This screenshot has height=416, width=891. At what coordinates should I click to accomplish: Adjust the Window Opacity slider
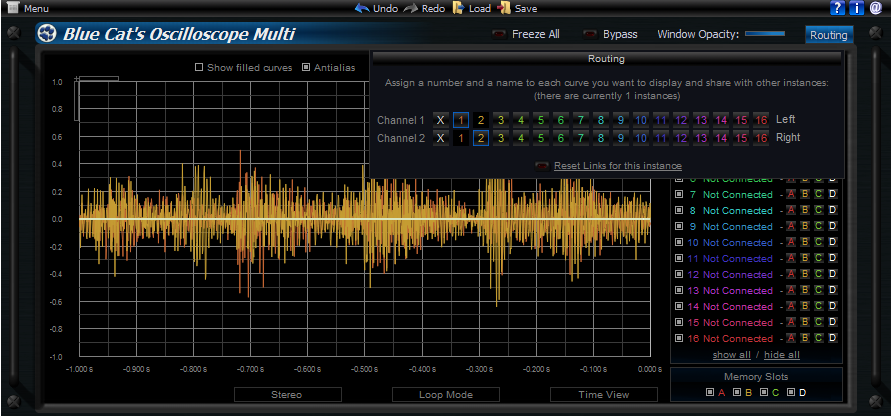pos(765,34)
